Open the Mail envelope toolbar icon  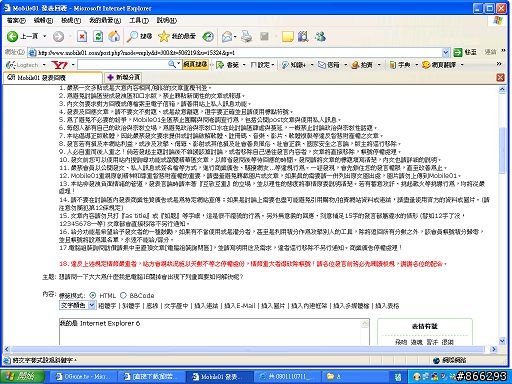[227, 36]
